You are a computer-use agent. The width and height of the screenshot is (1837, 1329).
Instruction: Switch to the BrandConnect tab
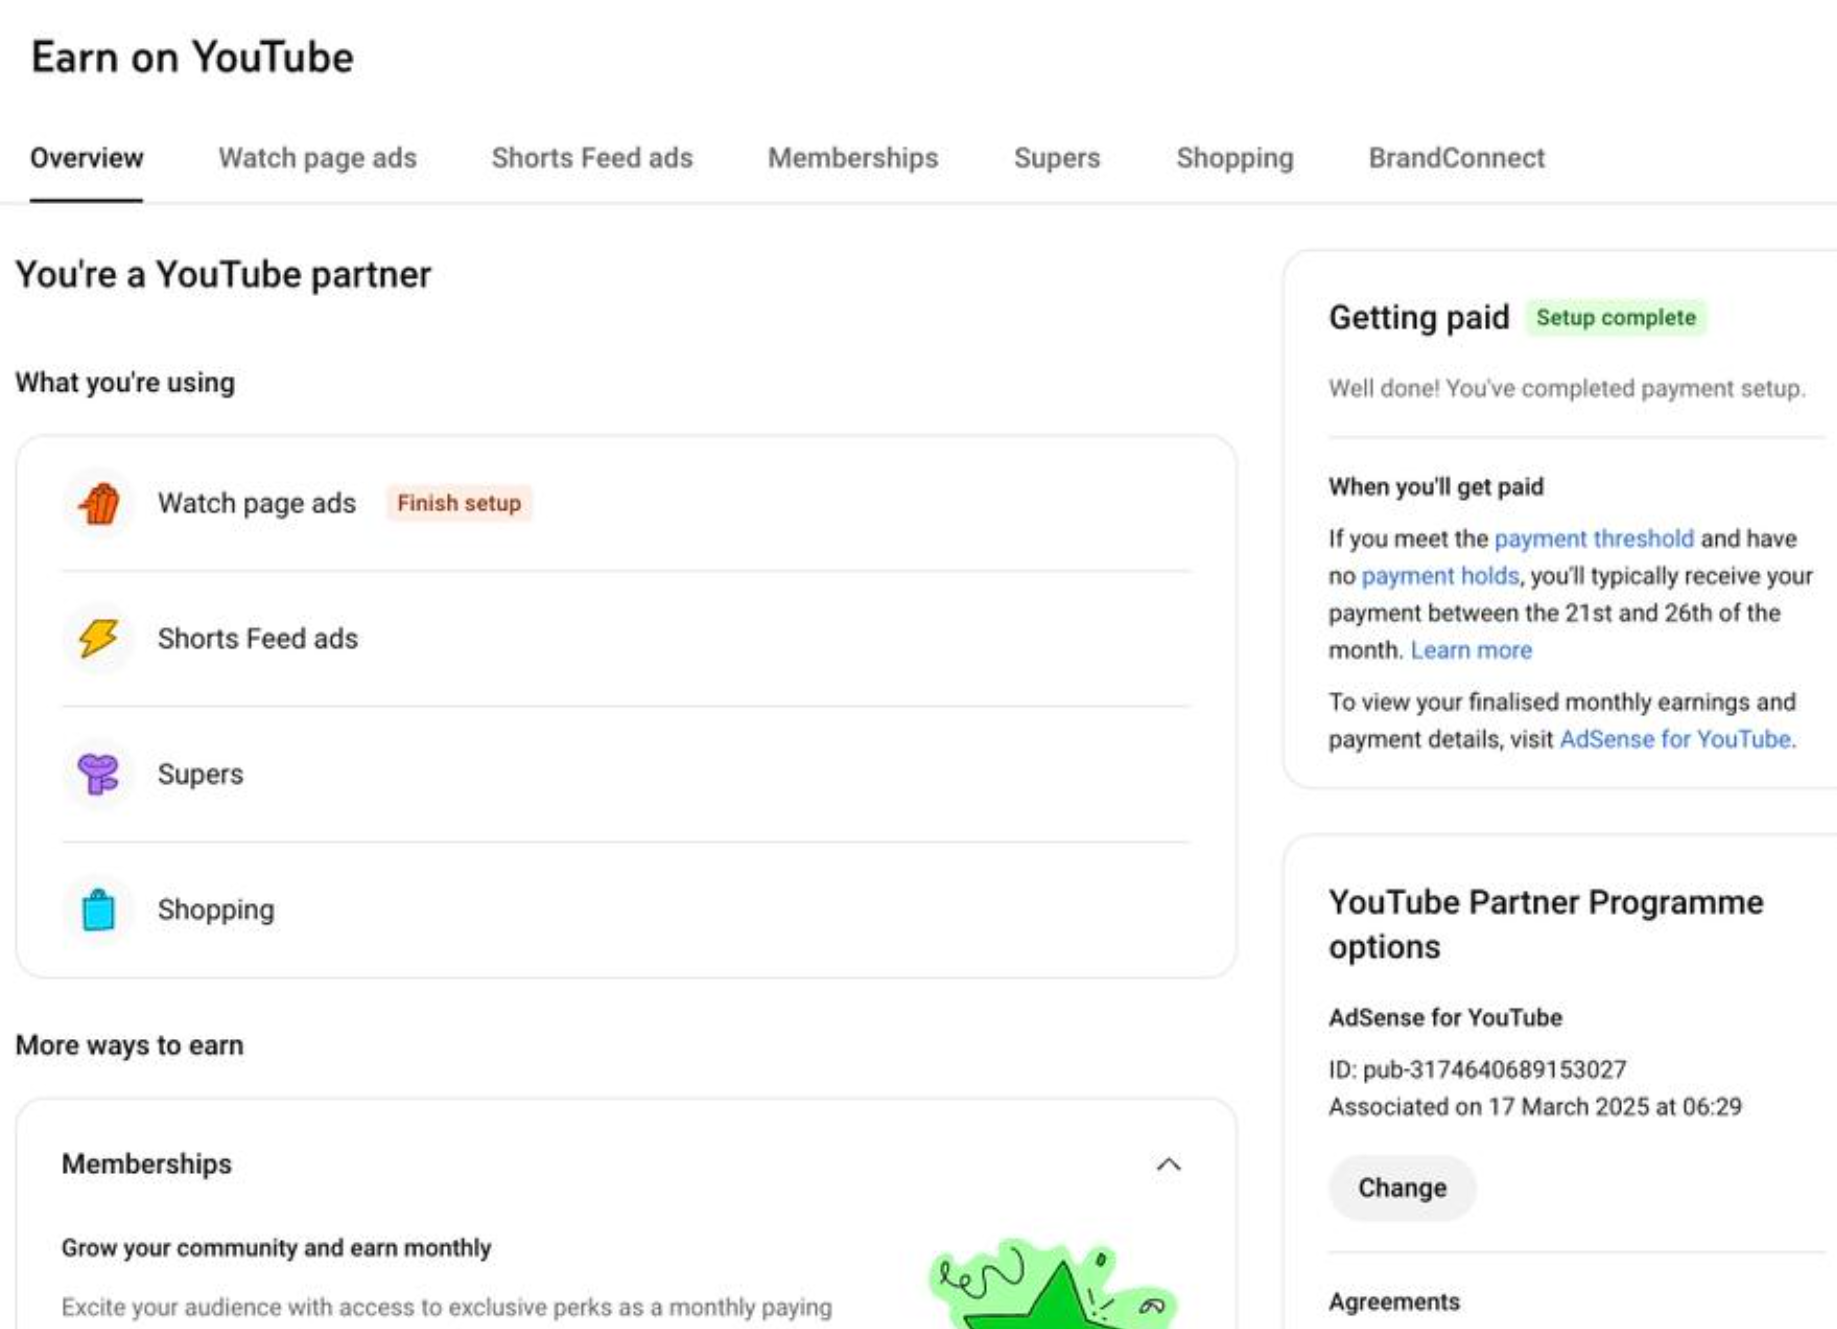[x=1456, y=158]
